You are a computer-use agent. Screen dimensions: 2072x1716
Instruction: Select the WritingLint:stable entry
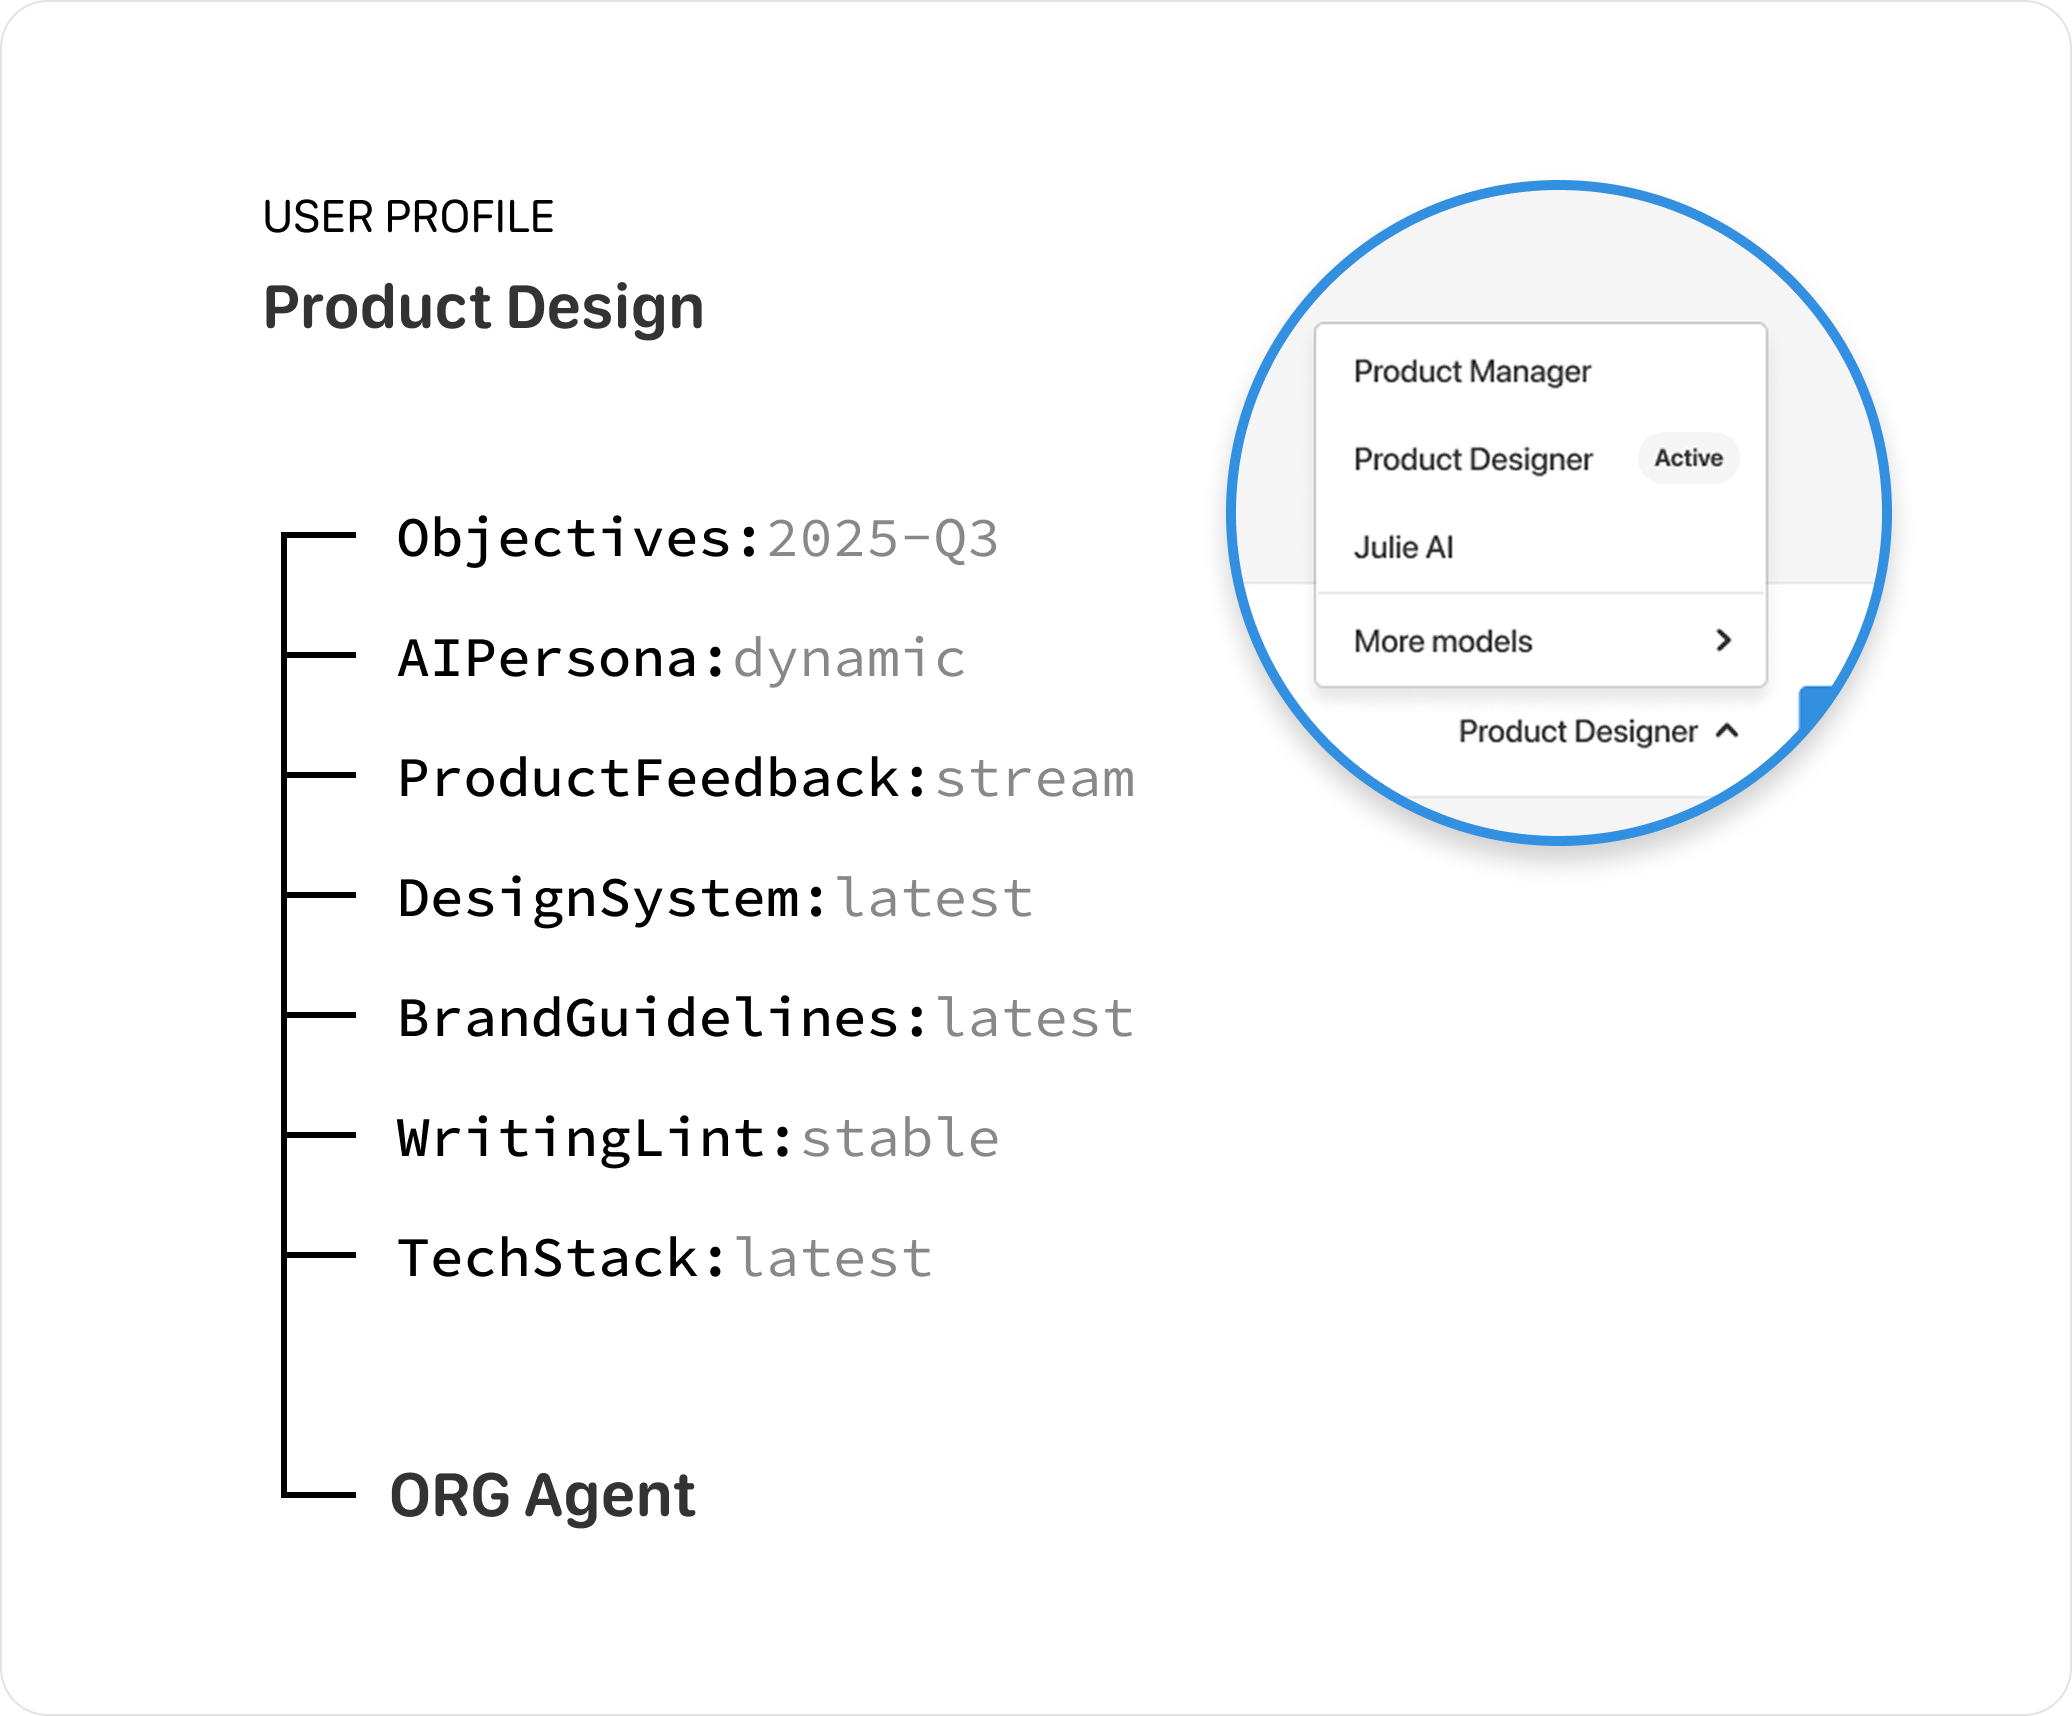tap(698, 1139)
